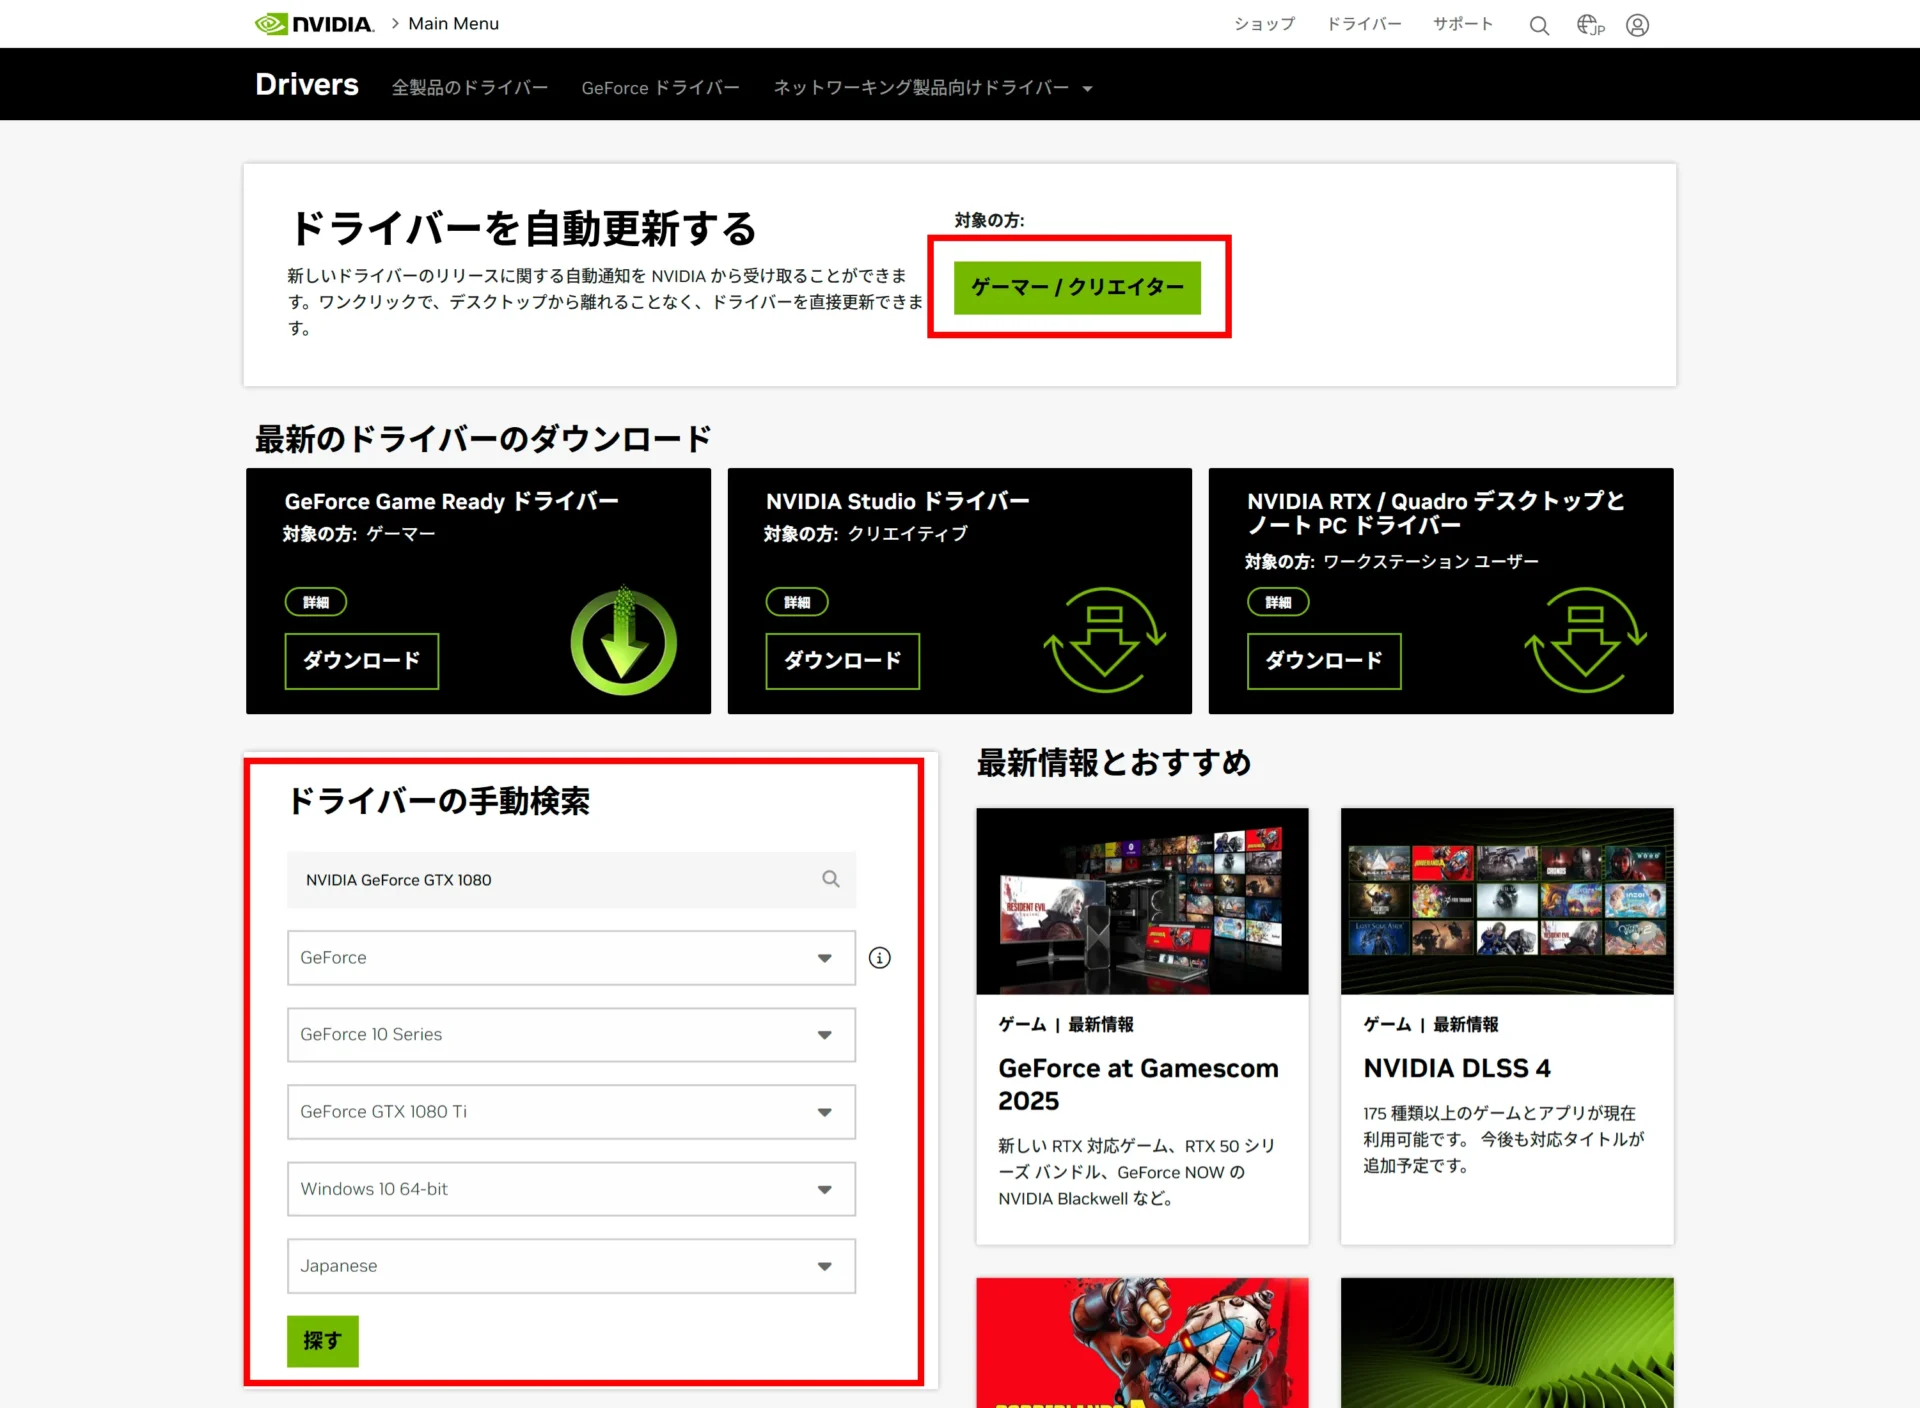1920x1408 pixels.
Task: Focus the NVIDIA GeForce GTX 1080 search field
Action: pyautogui.click(x=571, y=880)
